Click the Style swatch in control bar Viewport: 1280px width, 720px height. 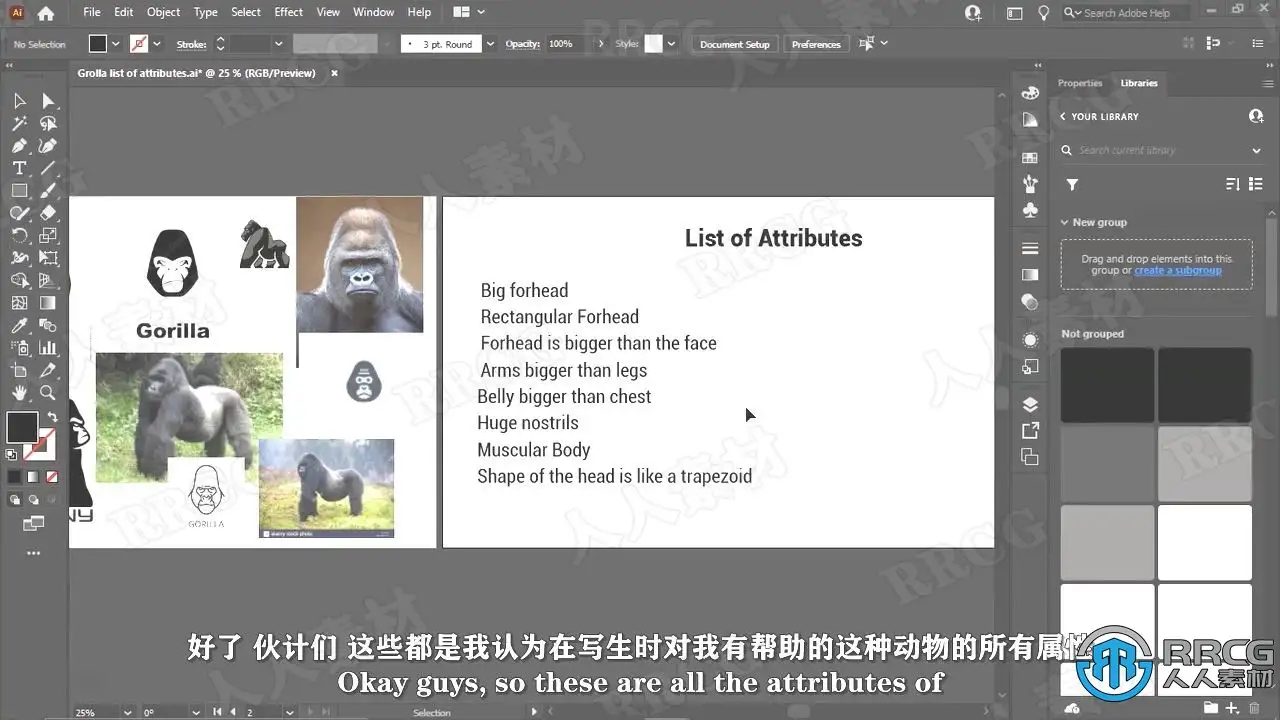click(653, 44)
